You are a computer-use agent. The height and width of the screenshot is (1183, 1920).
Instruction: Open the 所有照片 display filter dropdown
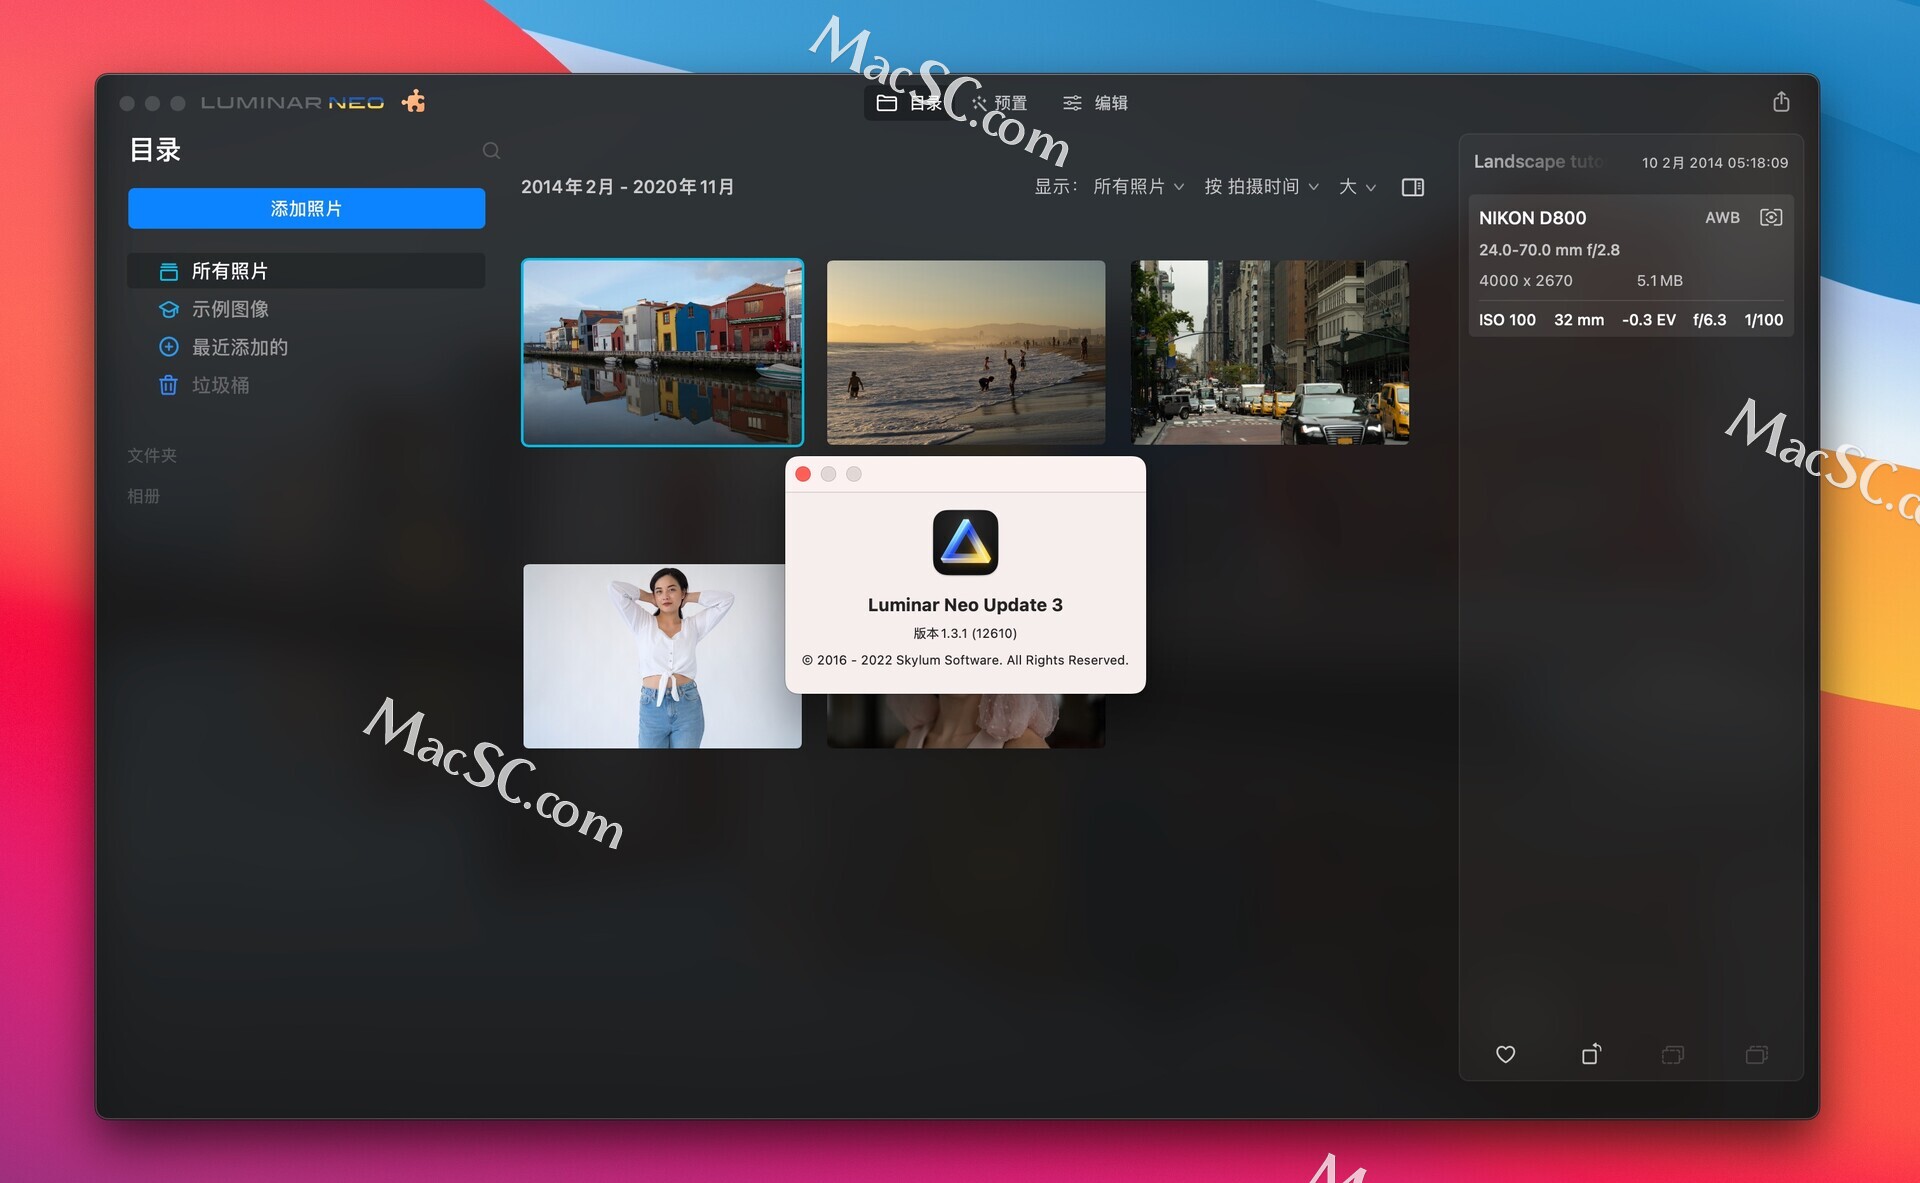1138,187
